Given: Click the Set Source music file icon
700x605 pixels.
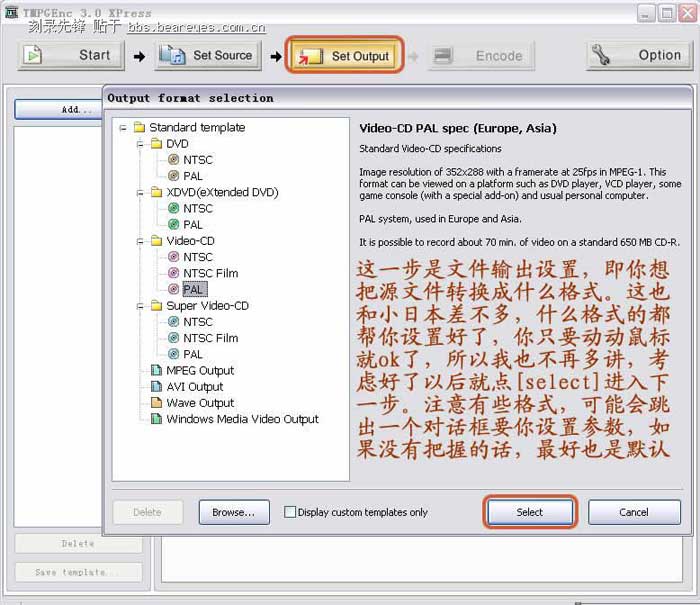Looking at the screenshot, I should click(x=172, y=55).
